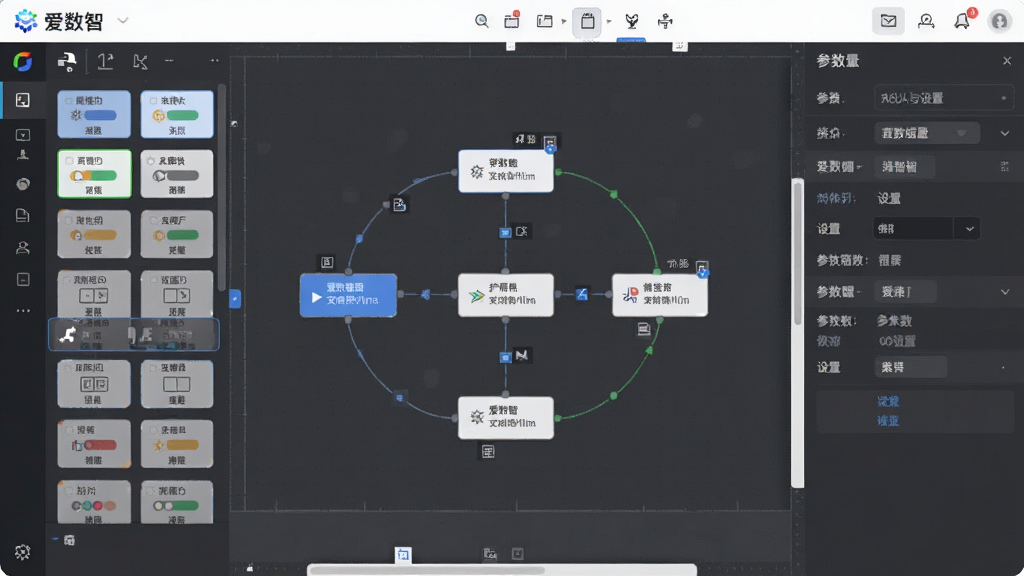Collapse the lower section chevron above 参数数
The image size is (1024, 576).
1004,292
